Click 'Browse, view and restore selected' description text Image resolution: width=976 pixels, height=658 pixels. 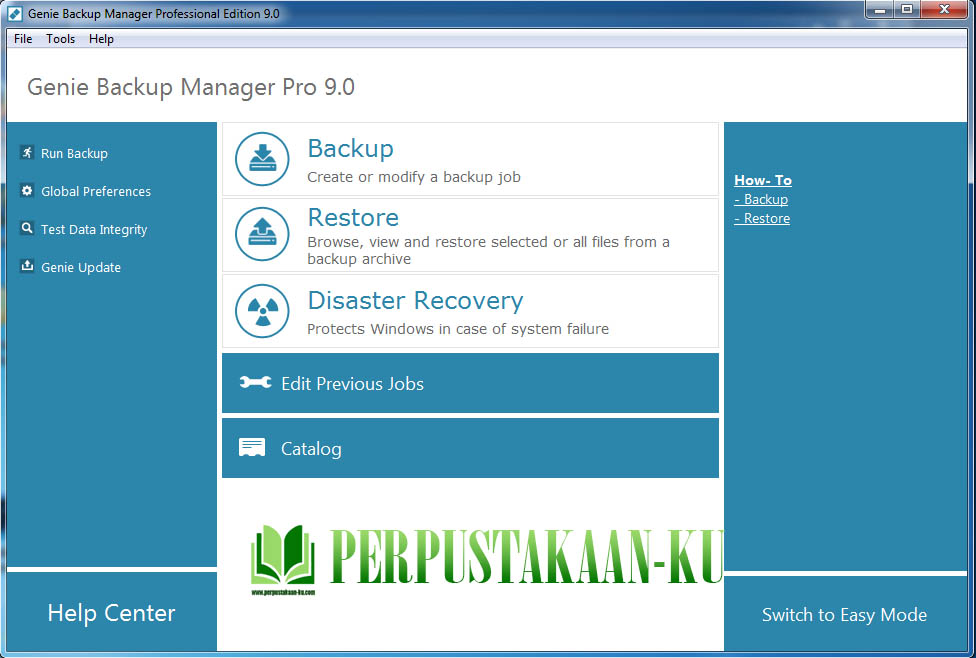click(x=489, y=250)
